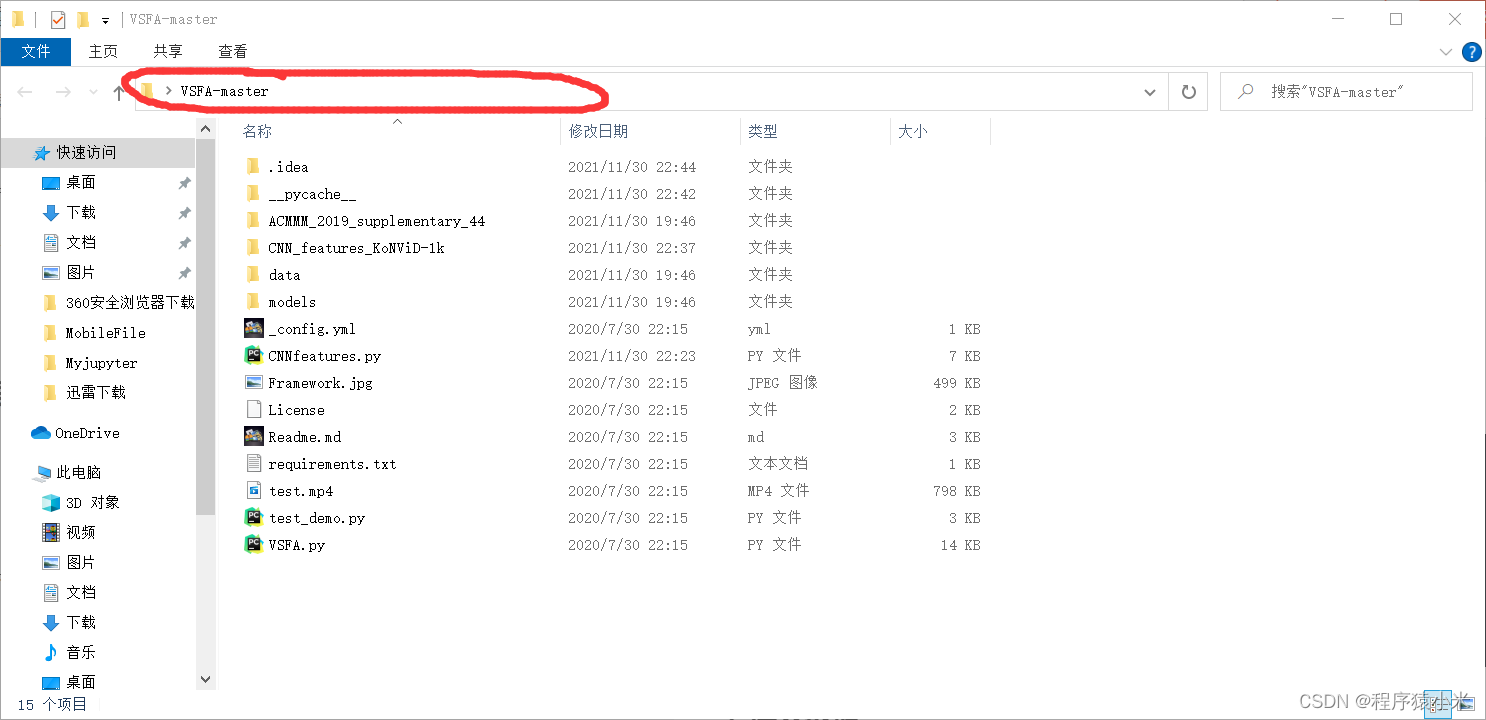The image size is (1486, 720).
Task: Click the navigation pane scroll up arrow
Action: [205, 128]
